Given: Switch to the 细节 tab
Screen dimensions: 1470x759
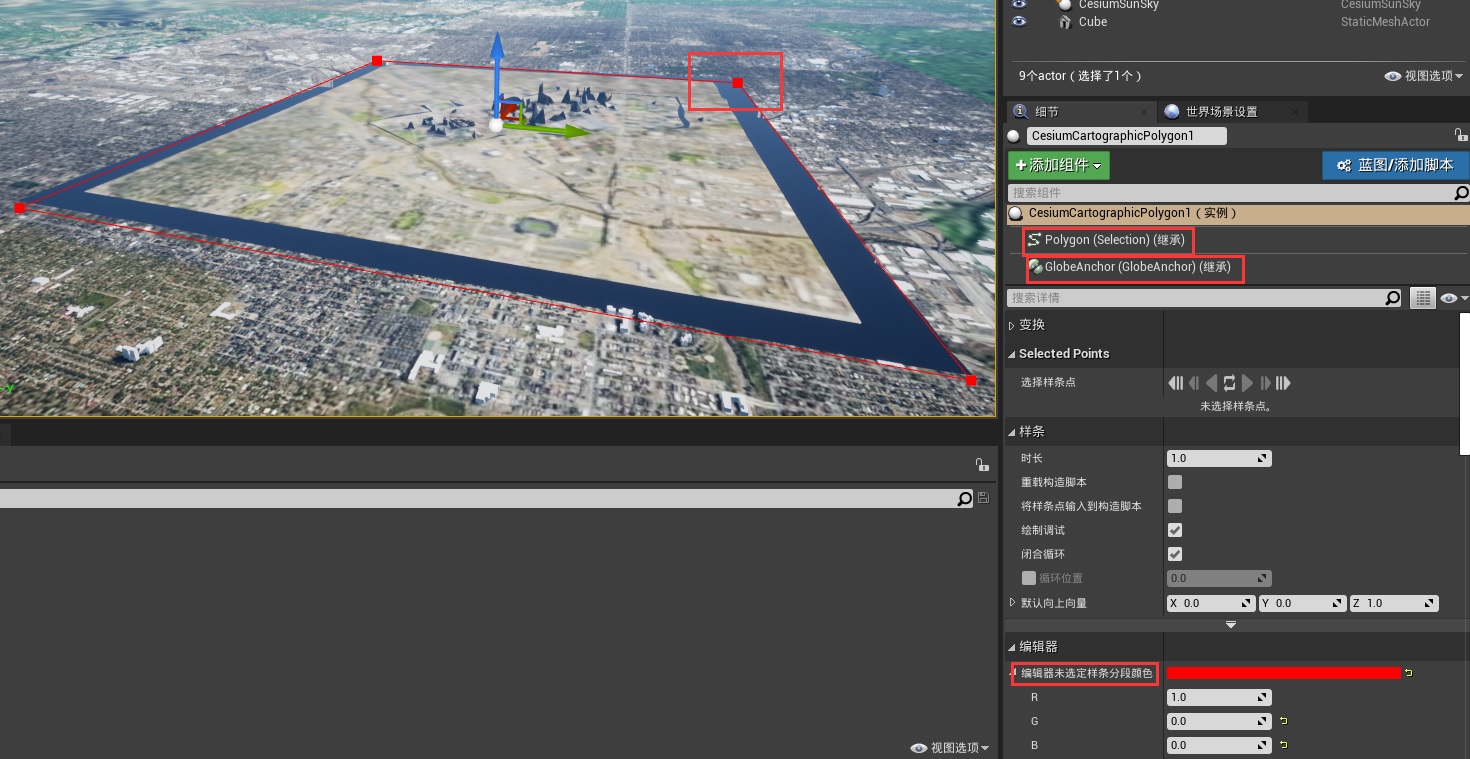Looking at the screenshot, I should (x=1047, y=112).
